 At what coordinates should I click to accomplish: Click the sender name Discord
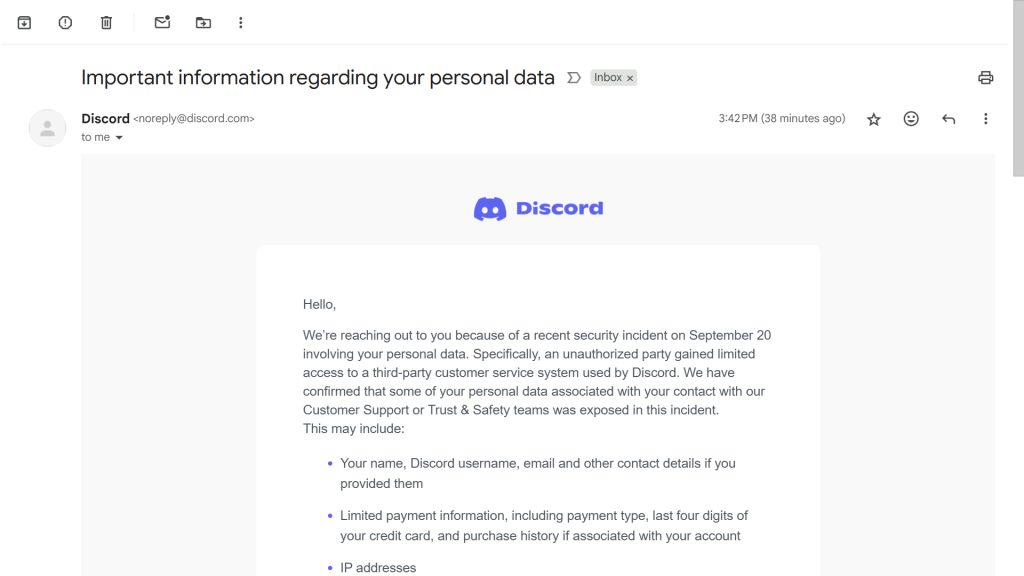tap(105, 118)
